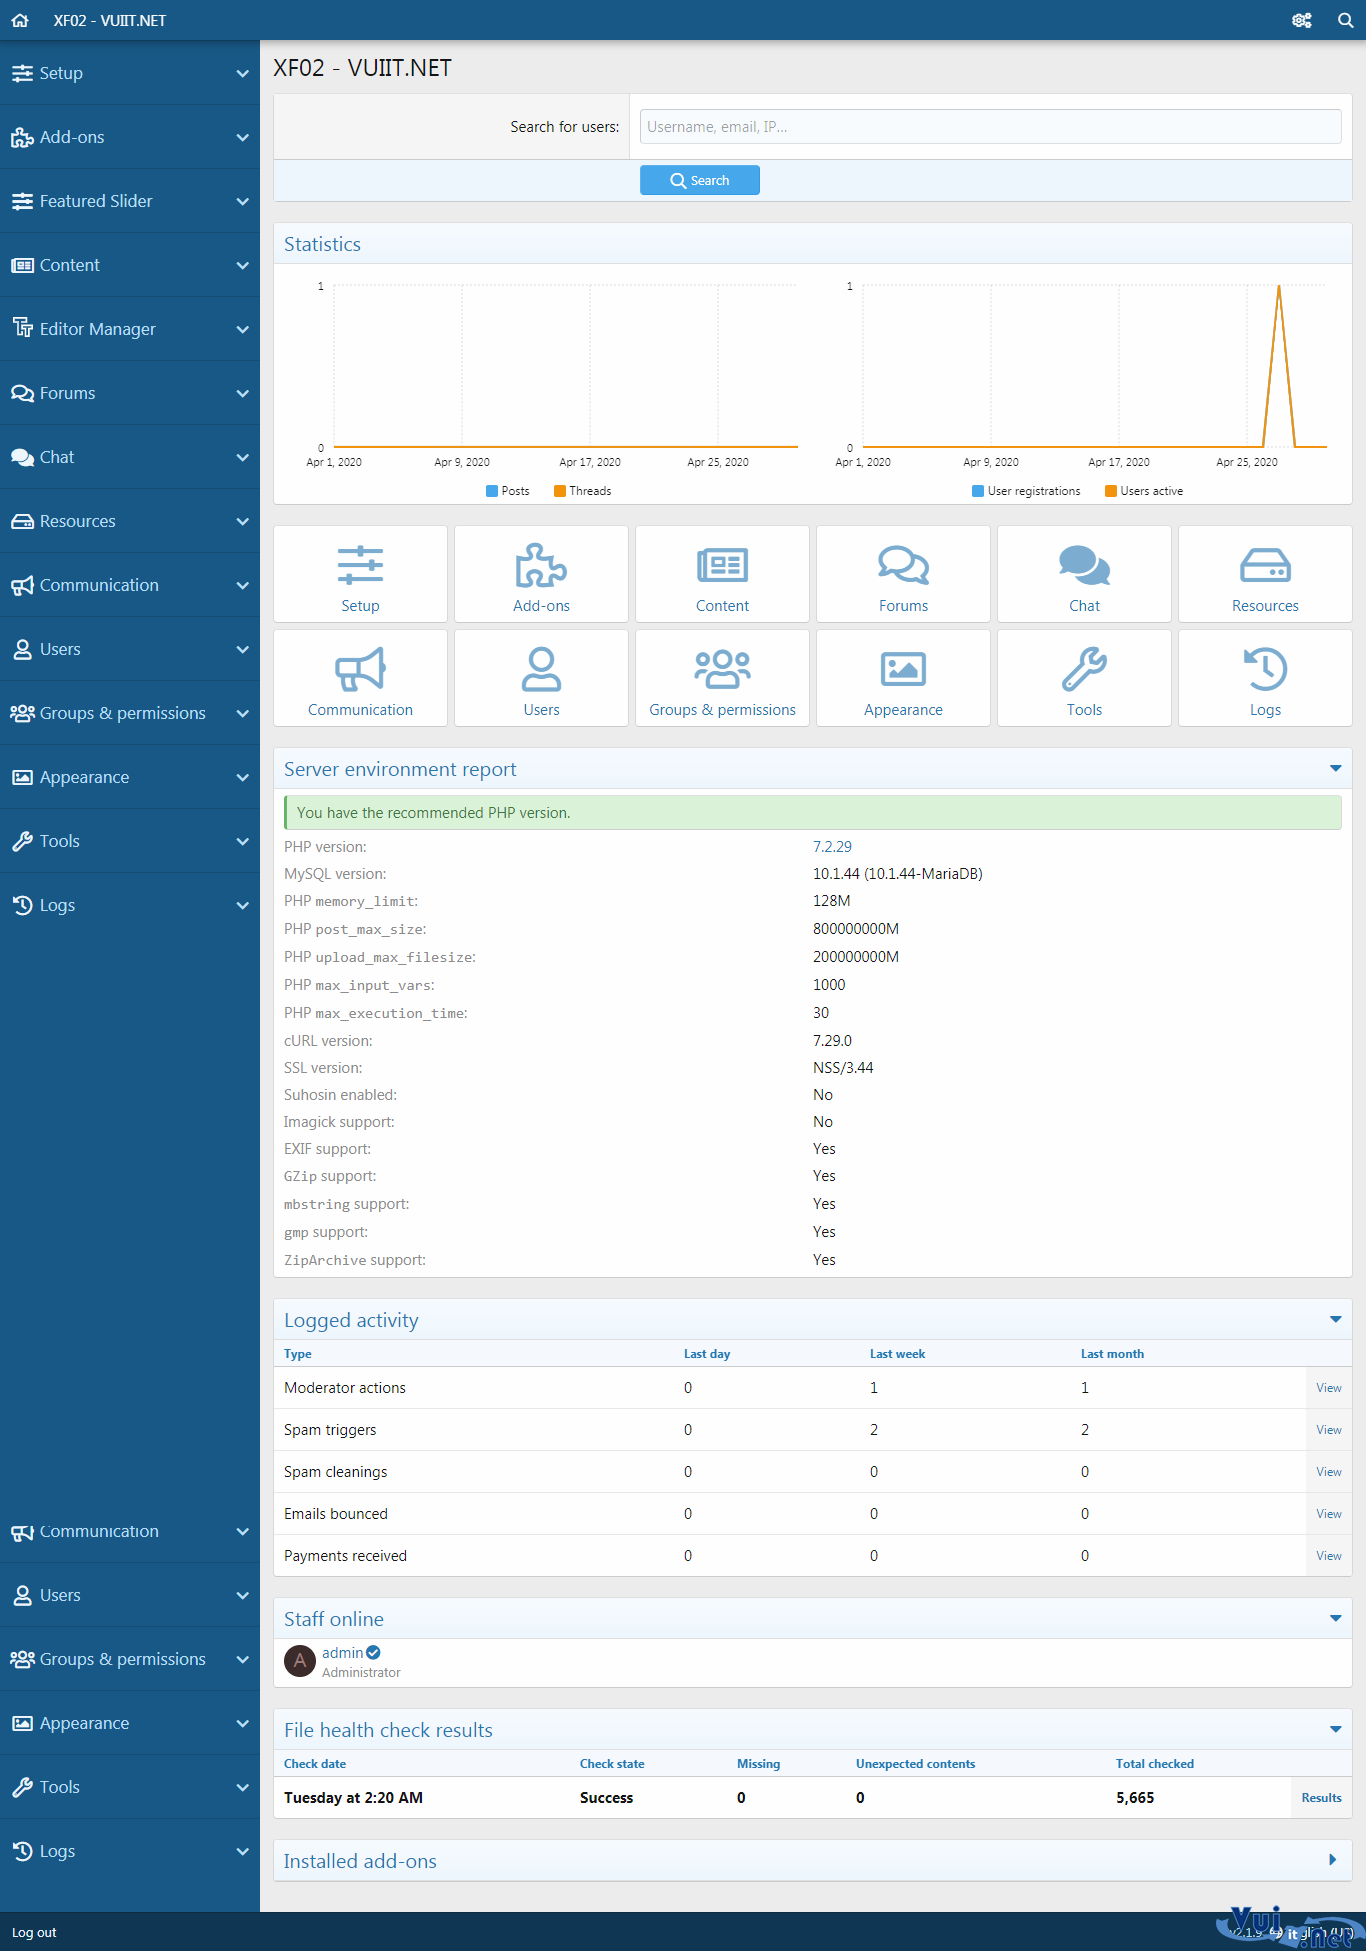1366x1951 pixels.
Task: Expand the Add-ons sidebar chevron
Action: point(242,137)
